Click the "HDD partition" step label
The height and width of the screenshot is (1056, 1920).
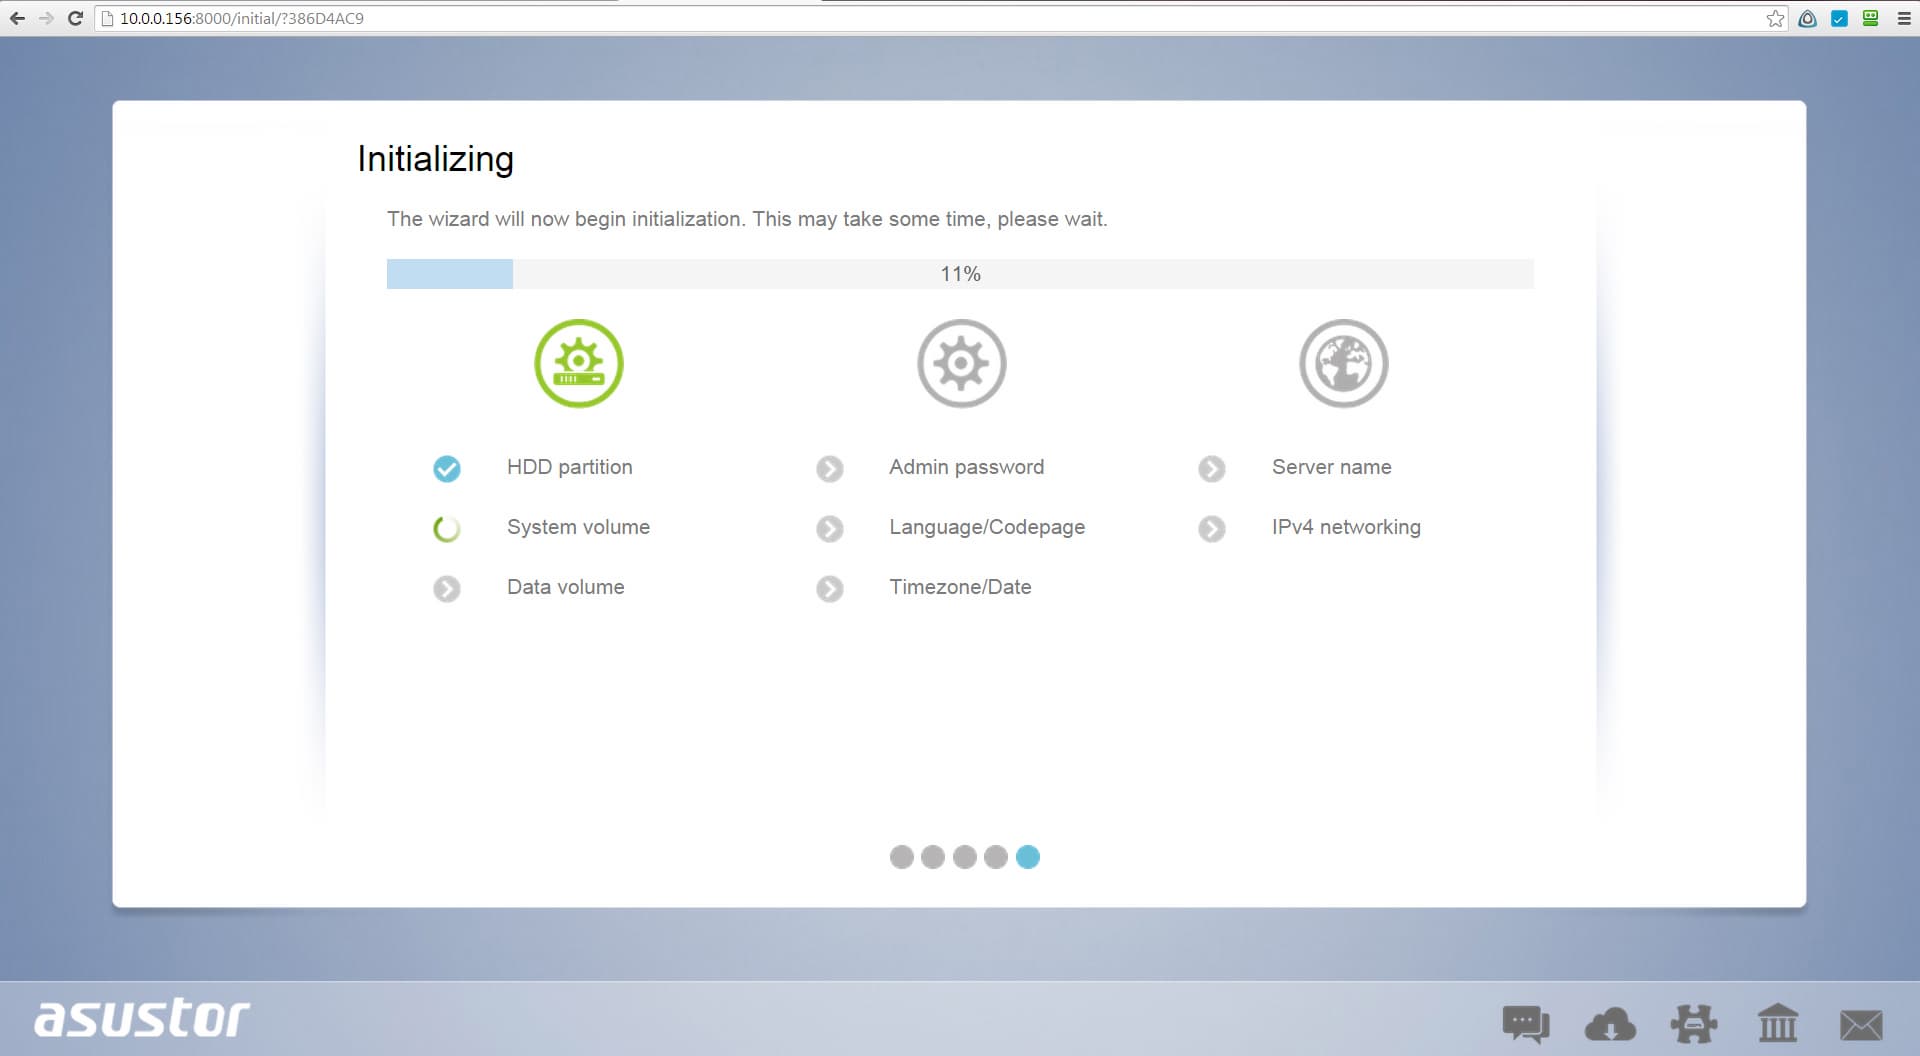pos(569,467)
